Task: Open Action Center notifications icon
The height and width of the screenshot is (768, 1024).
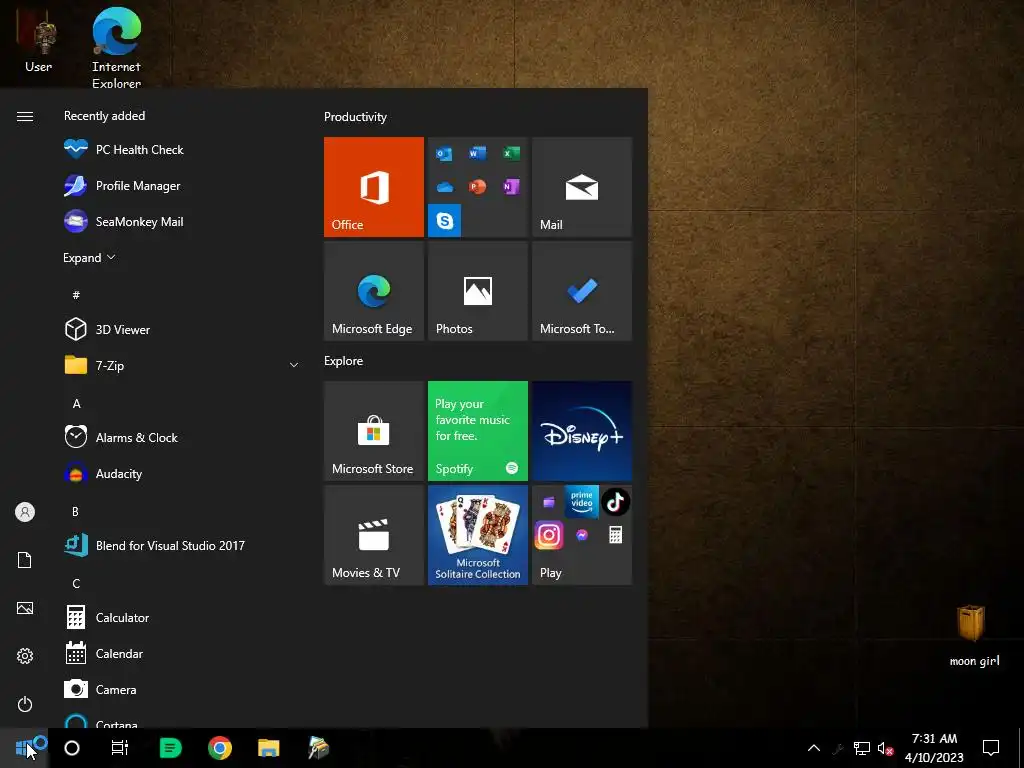Action: pyautogui.click(x=991, y=748)
